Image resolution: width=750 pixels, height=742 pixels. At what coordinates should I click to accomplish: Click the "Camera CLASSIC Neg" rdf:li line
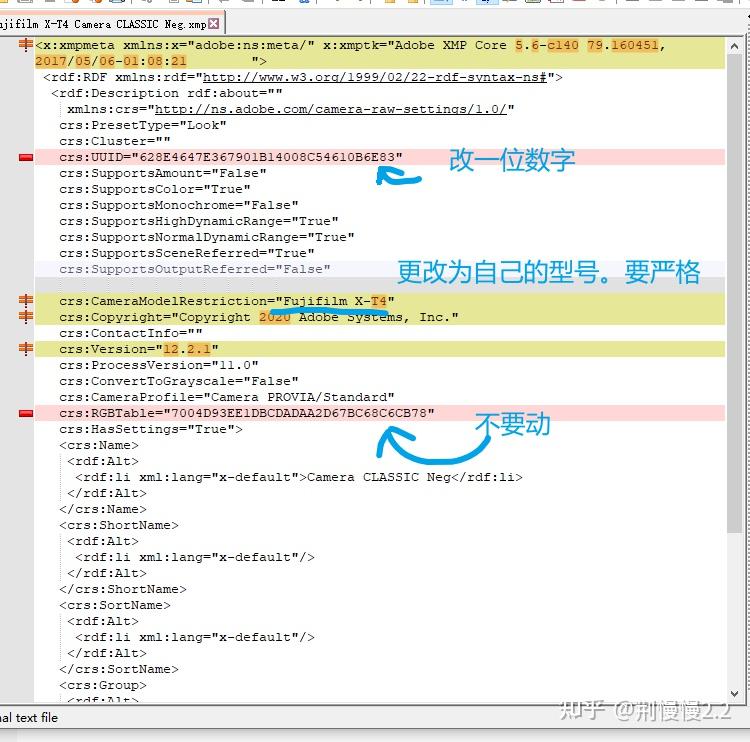tap(299, 477)
